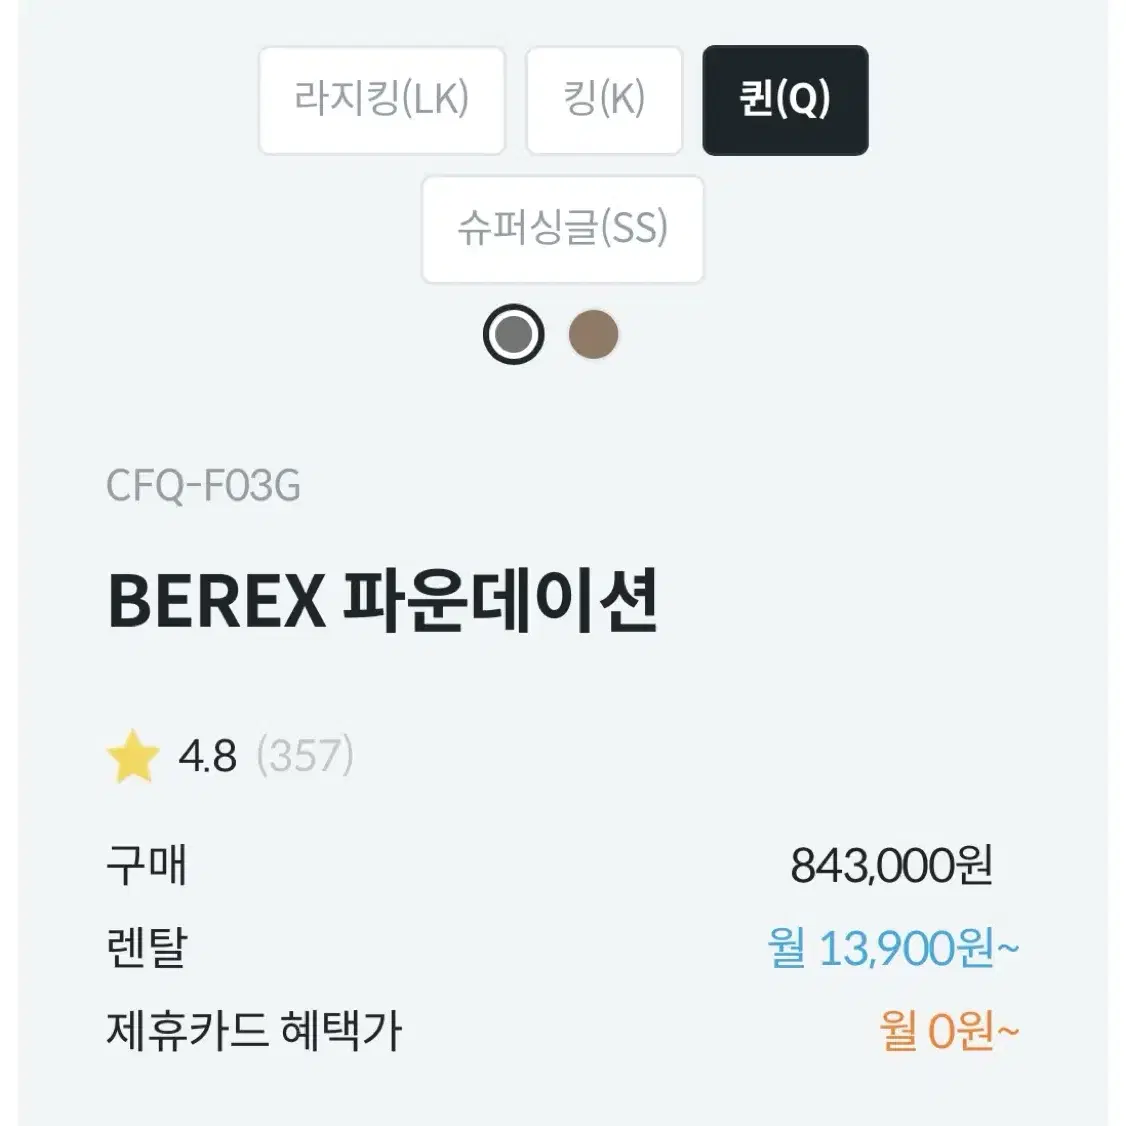The image size is (1126, 1126).
Task: Click the 렌탈 label
Action: [x=146, y=948]
